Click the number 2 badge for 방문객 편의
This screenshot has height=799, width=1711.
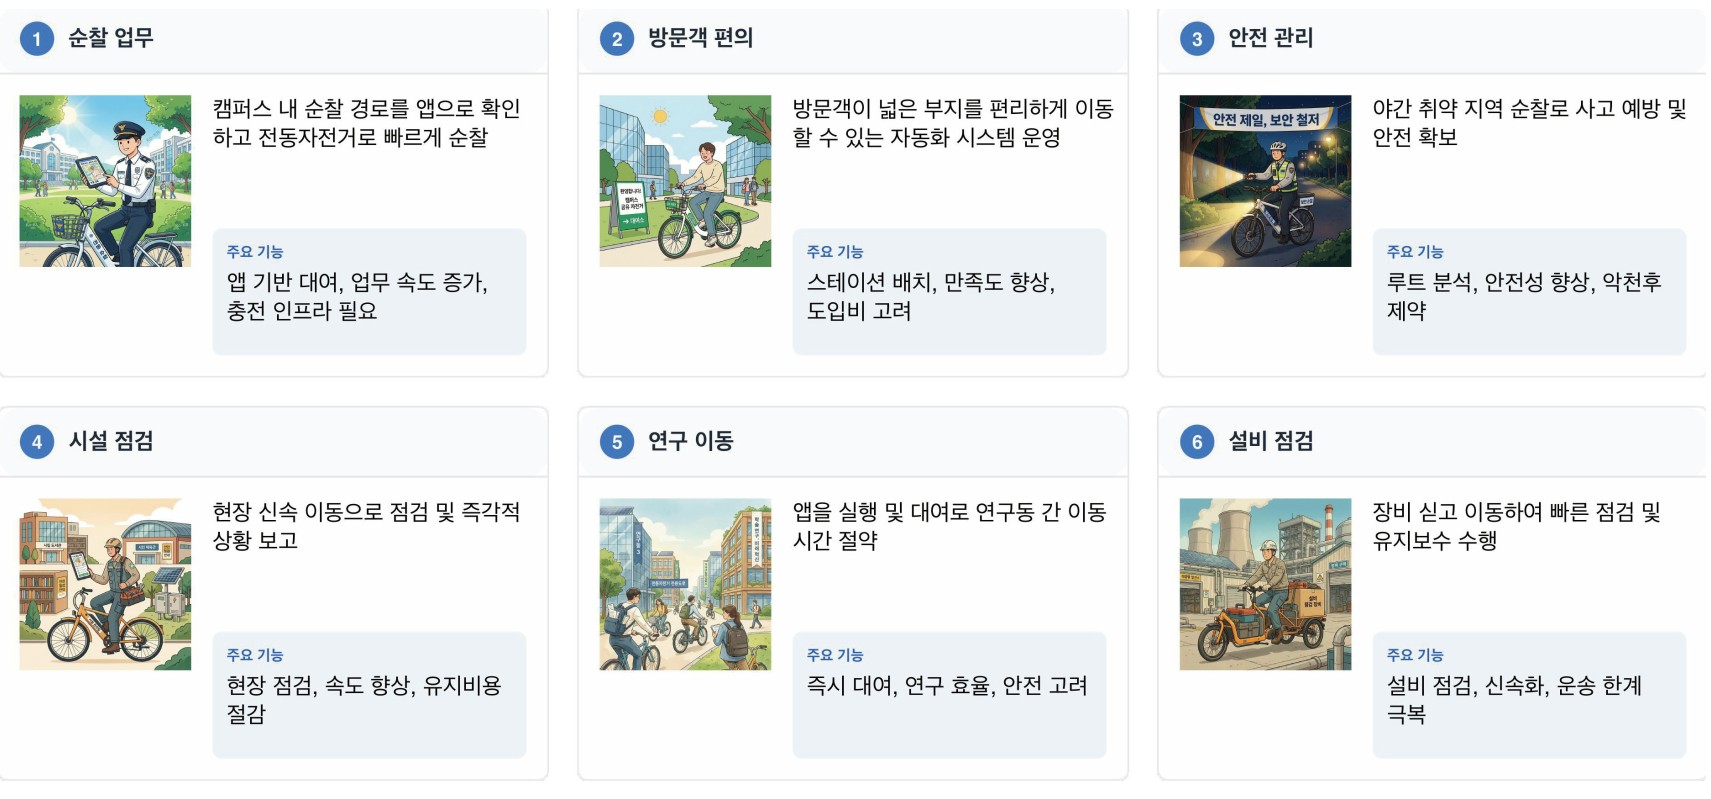tap(616, 39)
